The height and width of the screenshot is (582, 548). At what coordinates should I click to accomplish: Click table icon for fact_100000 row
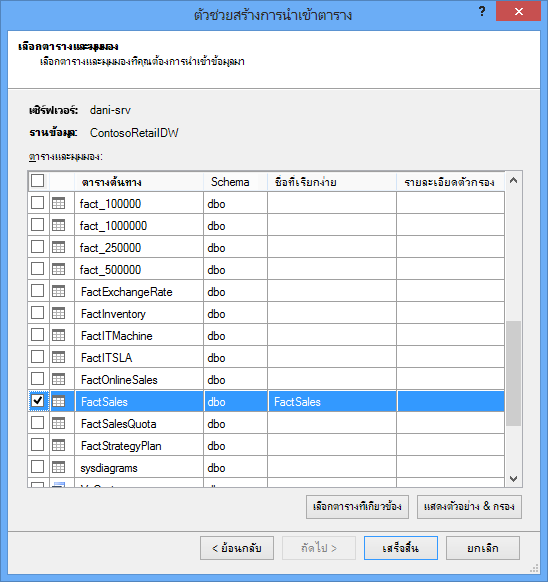[x=58, y=203]
